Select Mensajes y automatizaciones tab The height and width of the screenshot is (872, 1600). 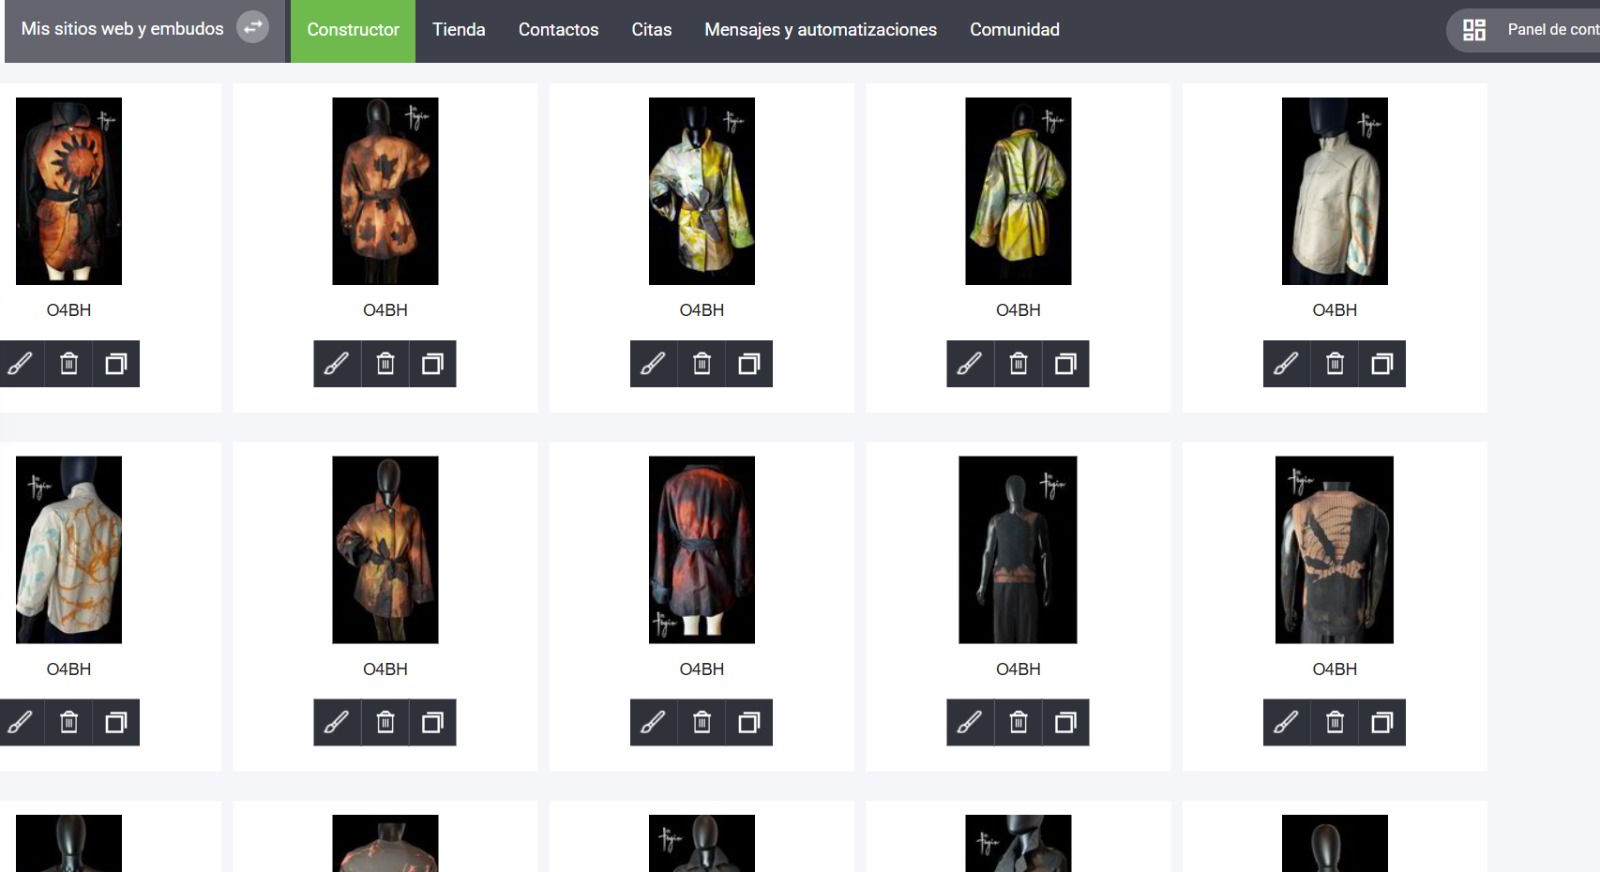pyautogui.click(x=821, y=30)
